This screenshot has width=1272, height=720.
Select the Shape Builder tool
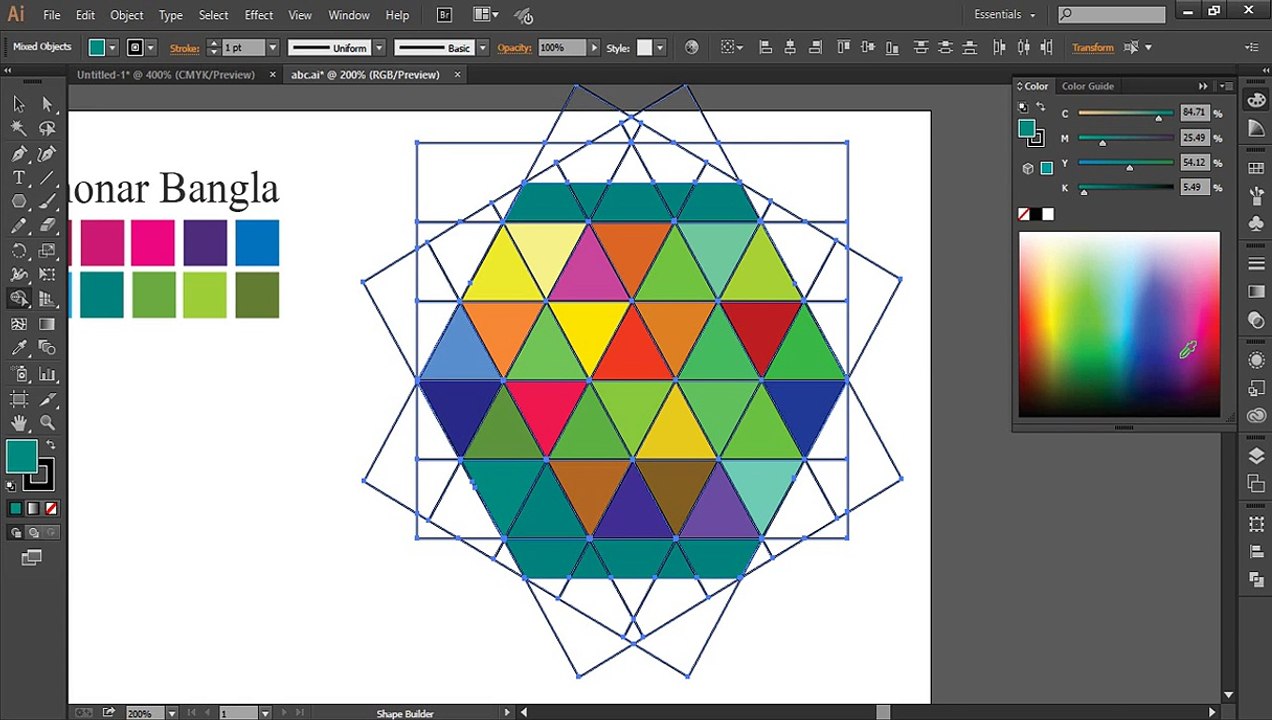[19, 299]
